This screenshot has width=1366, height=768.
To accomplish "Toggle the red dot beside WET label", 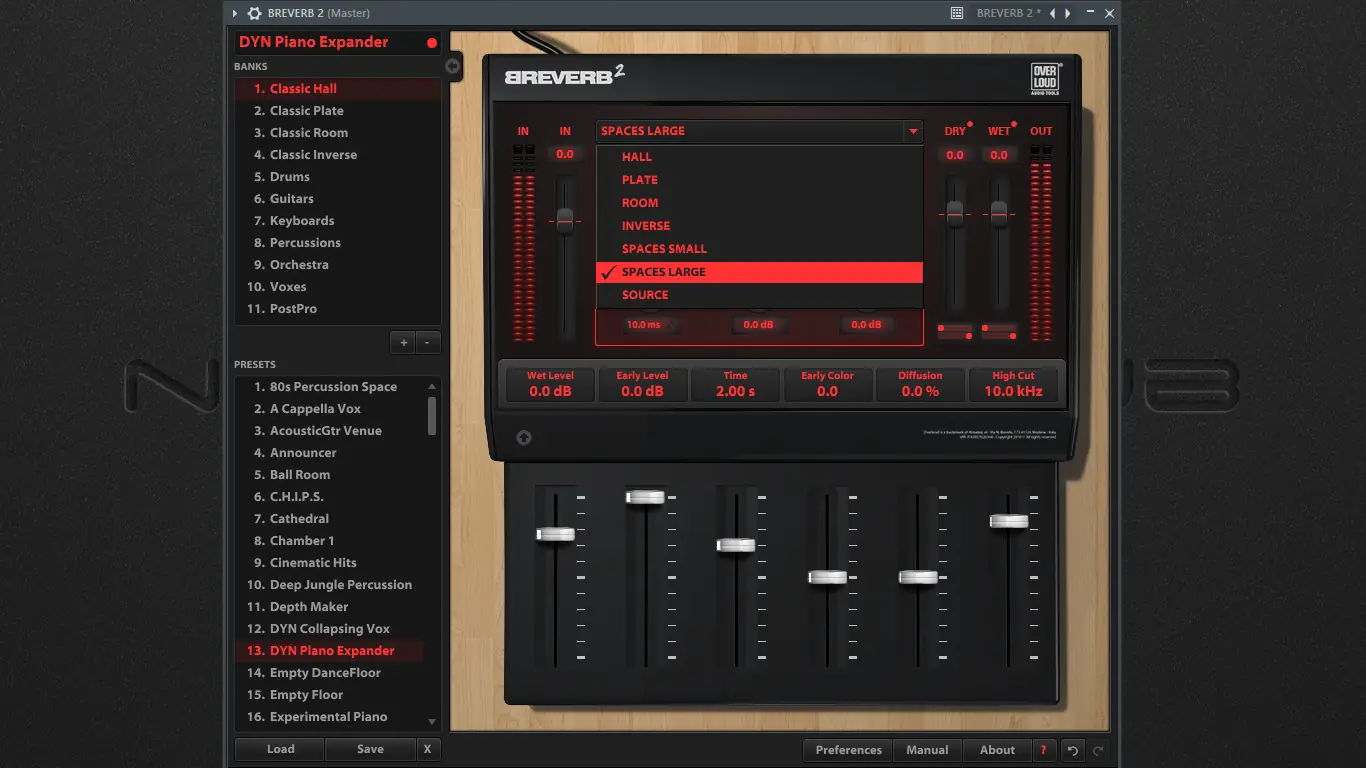I will [1014, 125].
